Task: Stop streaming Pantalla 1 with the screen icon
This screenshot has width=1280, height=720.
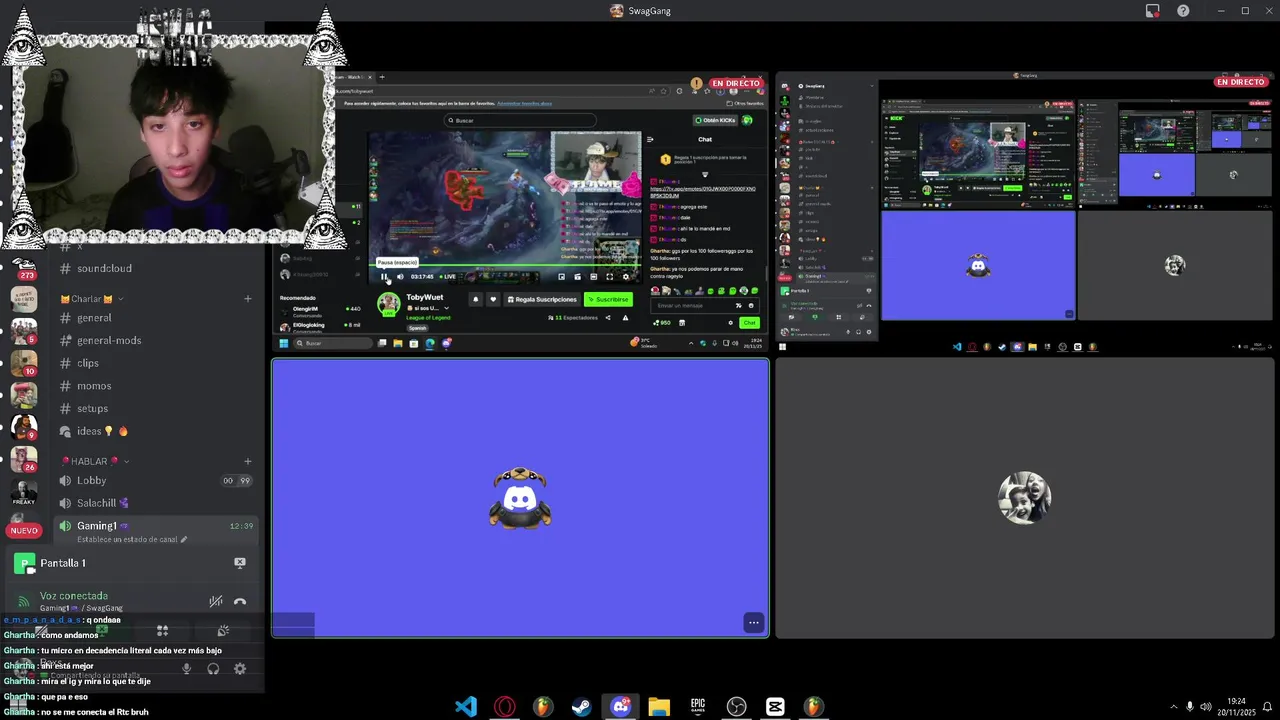Action: (240, 563)
